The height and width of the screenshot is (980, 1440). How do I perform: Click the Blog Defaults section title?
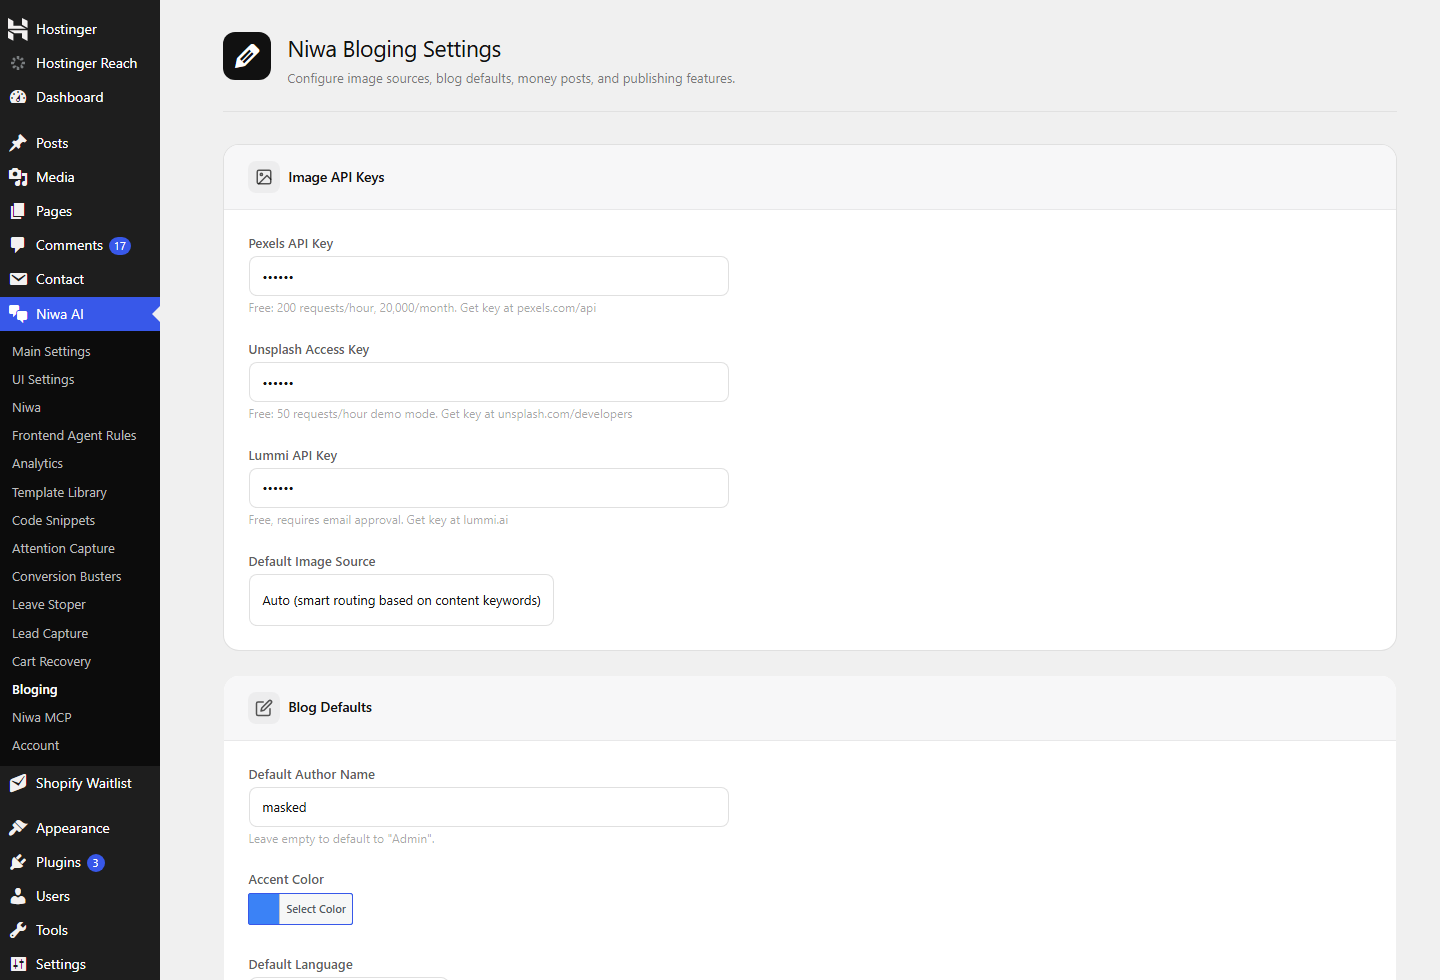(x=330, y=707)
